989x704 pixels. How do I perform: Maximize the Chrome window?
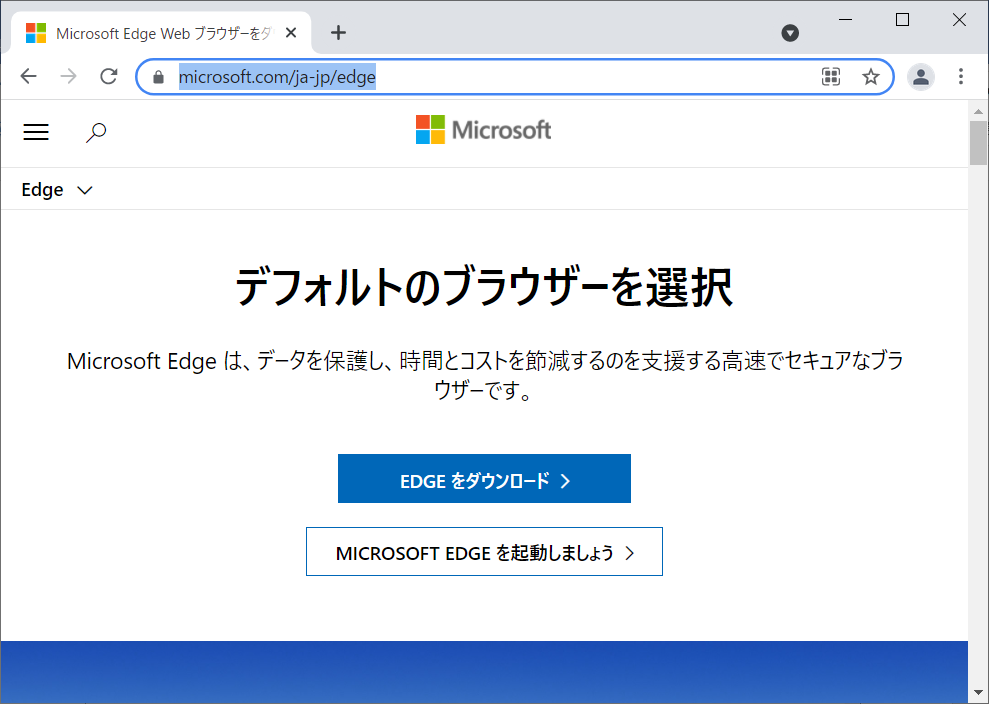[903, 20]
